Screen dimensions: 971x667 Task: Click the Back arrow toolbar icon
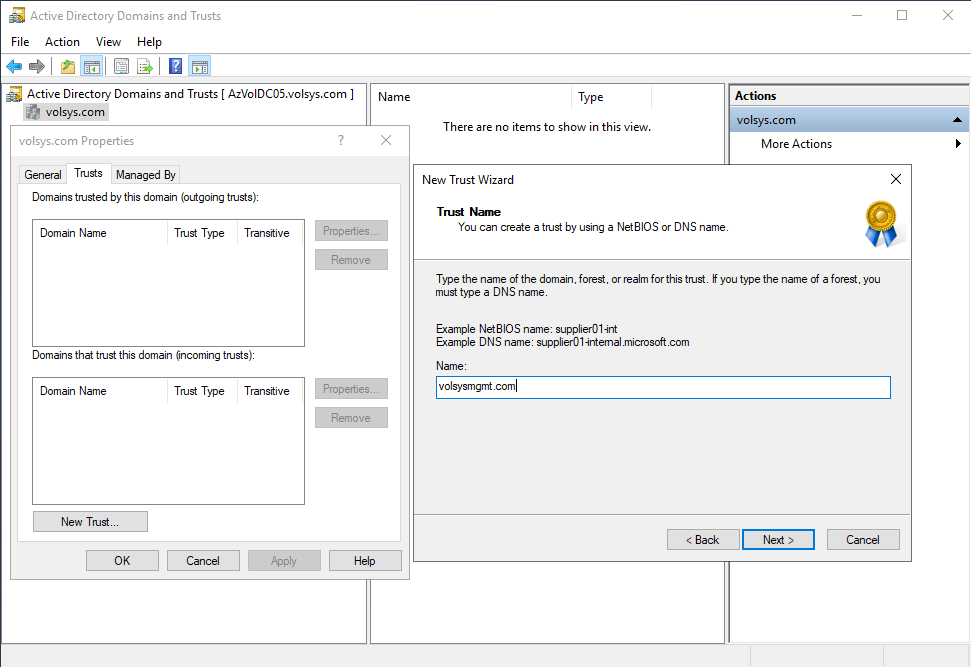(14, 67)
